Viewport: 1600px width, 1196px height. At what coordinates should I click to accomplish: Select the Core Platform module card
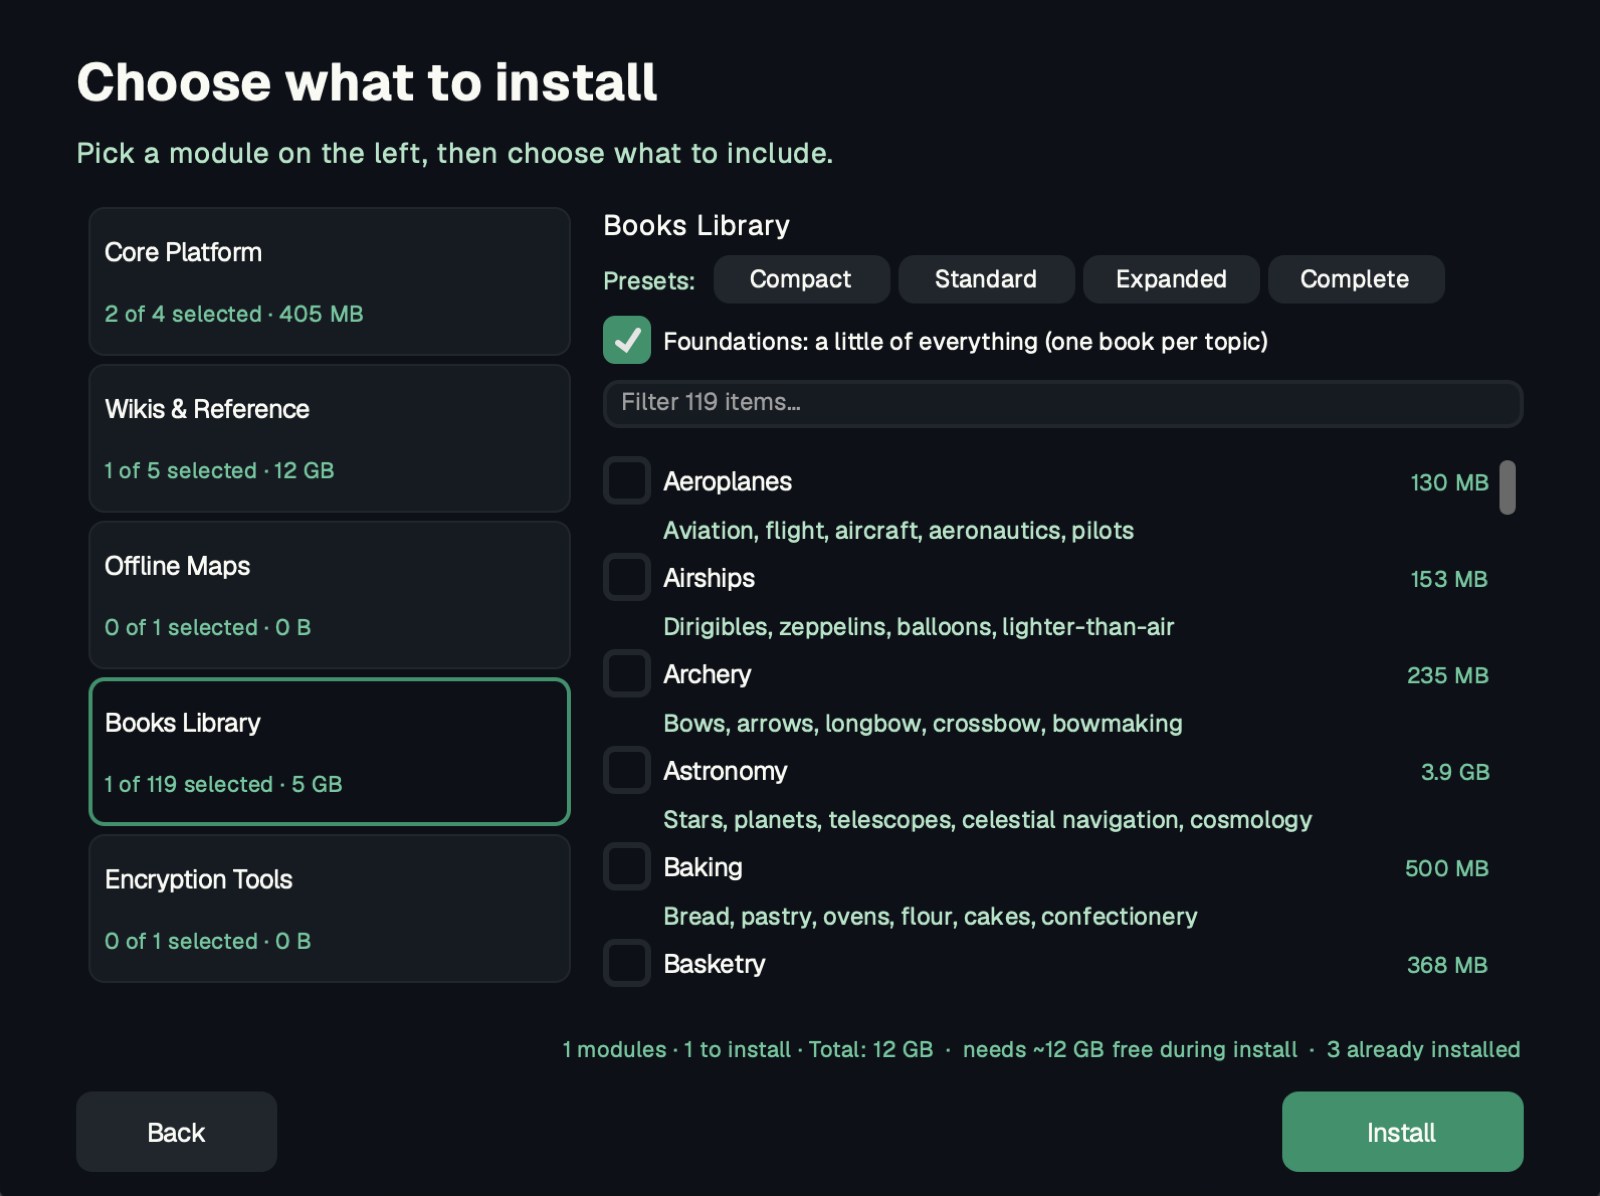[x=329, y=282]
